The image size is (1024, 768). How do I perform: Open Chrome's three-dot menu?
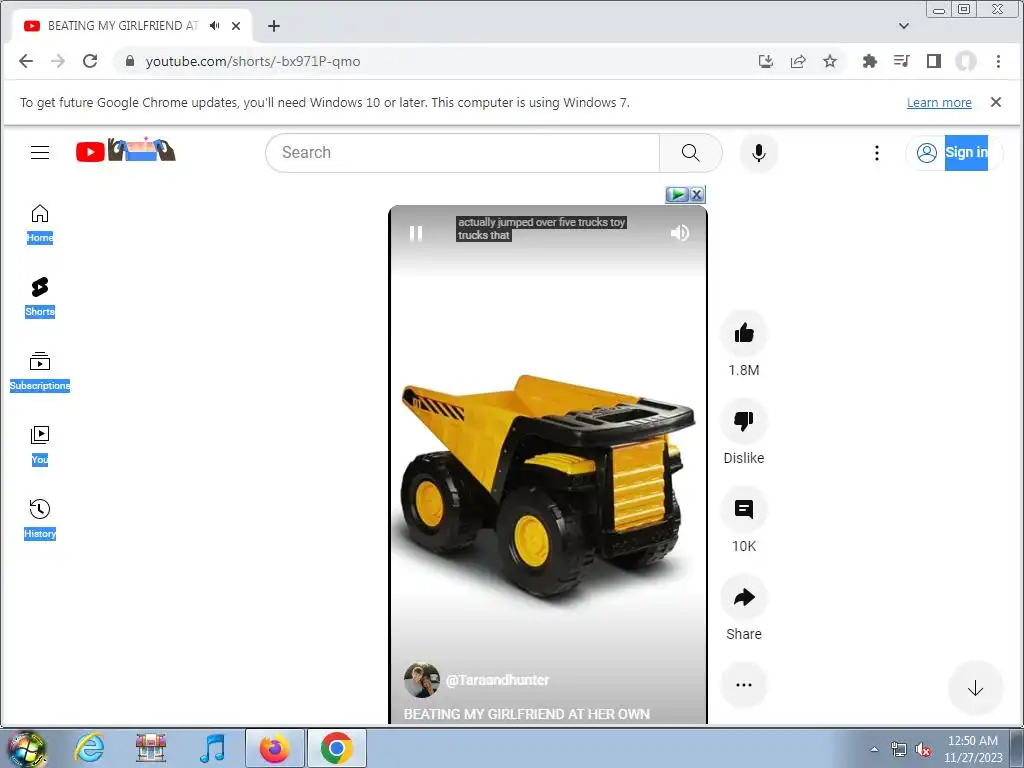[x=998, y=61]
